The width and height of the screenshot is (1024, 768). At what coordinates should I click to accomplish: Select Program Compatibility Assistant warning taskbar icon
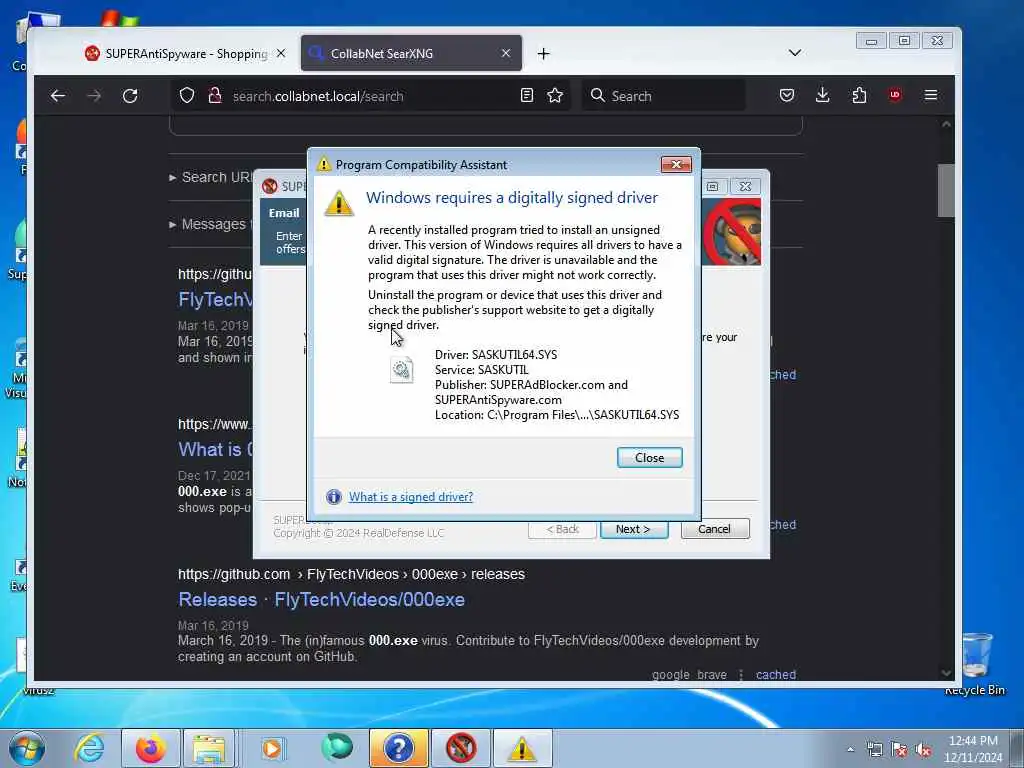[x=522, y=748]
